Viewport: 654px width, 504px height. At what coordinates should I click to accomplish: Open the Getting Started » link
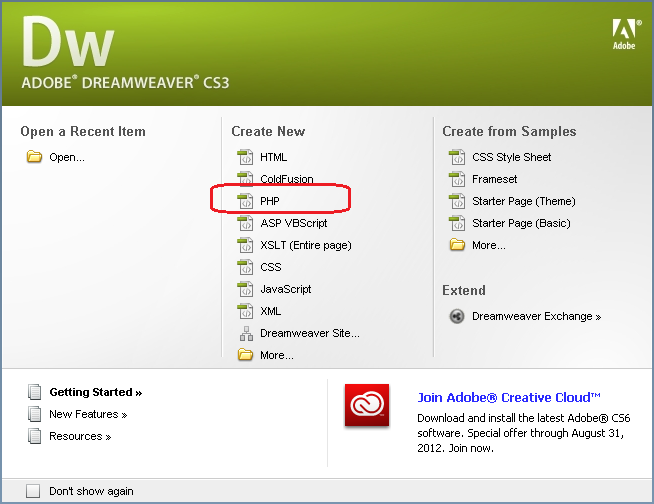click(96, 392)
